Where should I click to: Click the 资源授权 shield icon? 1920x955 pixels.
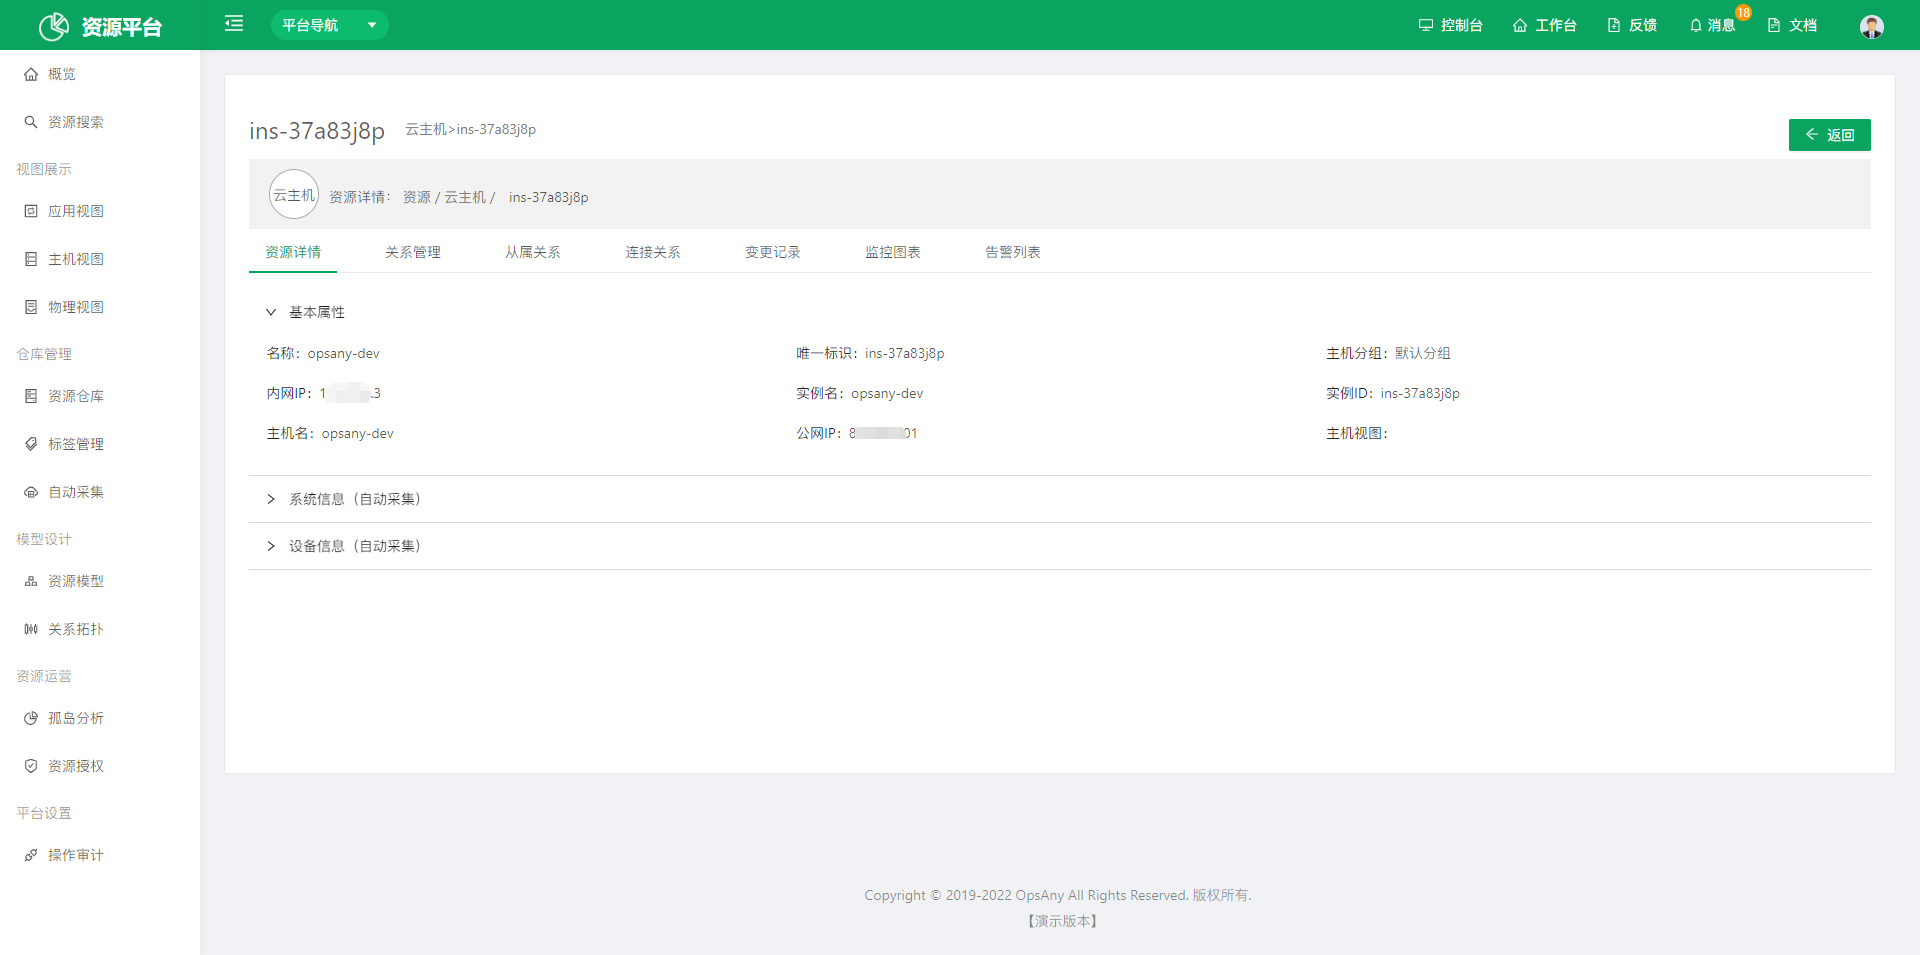pos(31,766)
